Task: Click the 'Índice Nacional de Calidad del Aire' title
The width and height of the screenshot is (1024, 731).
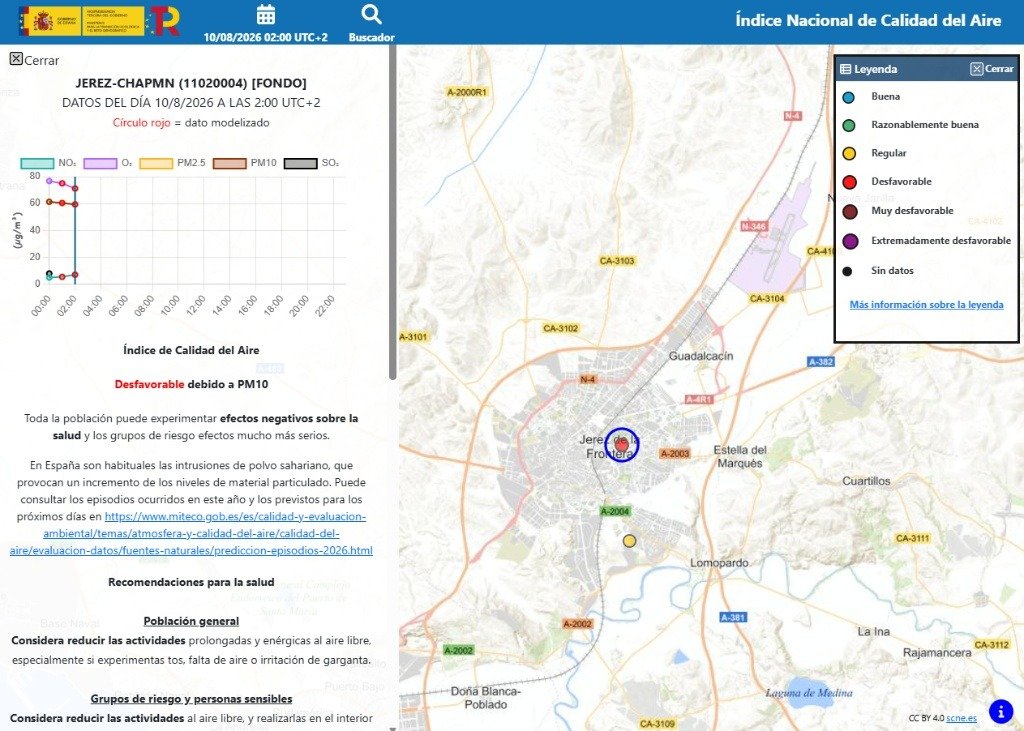Action: pyautogui.click(x=868, y=20)
